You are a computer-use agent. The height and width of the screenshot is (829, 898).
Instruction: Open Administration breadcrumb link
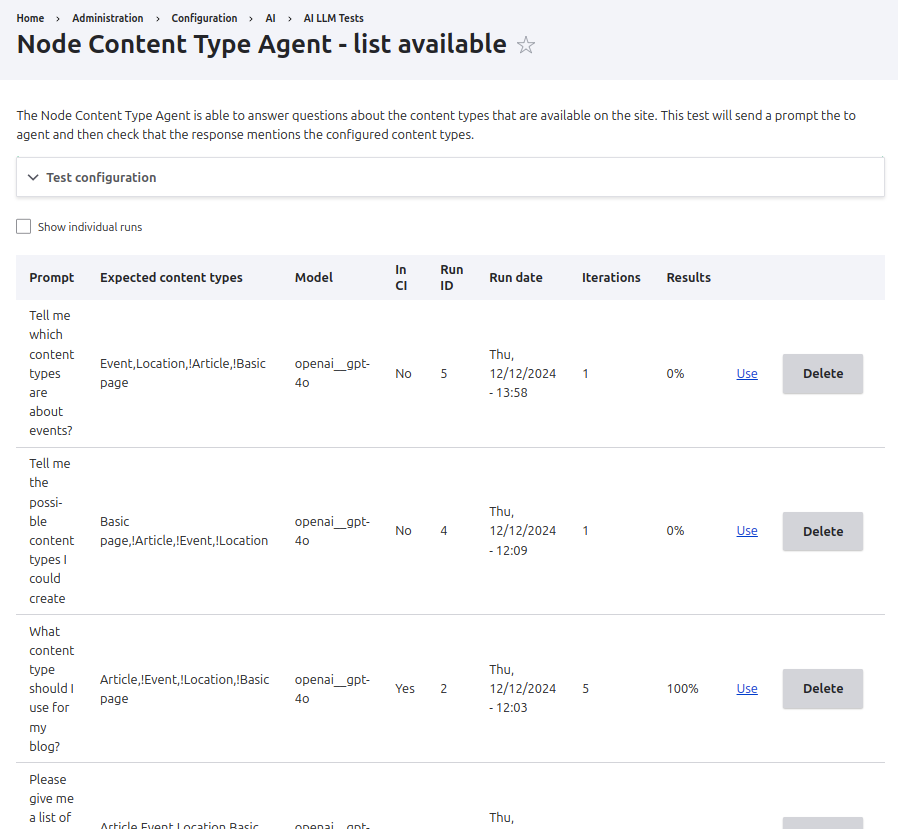(107, 18)
